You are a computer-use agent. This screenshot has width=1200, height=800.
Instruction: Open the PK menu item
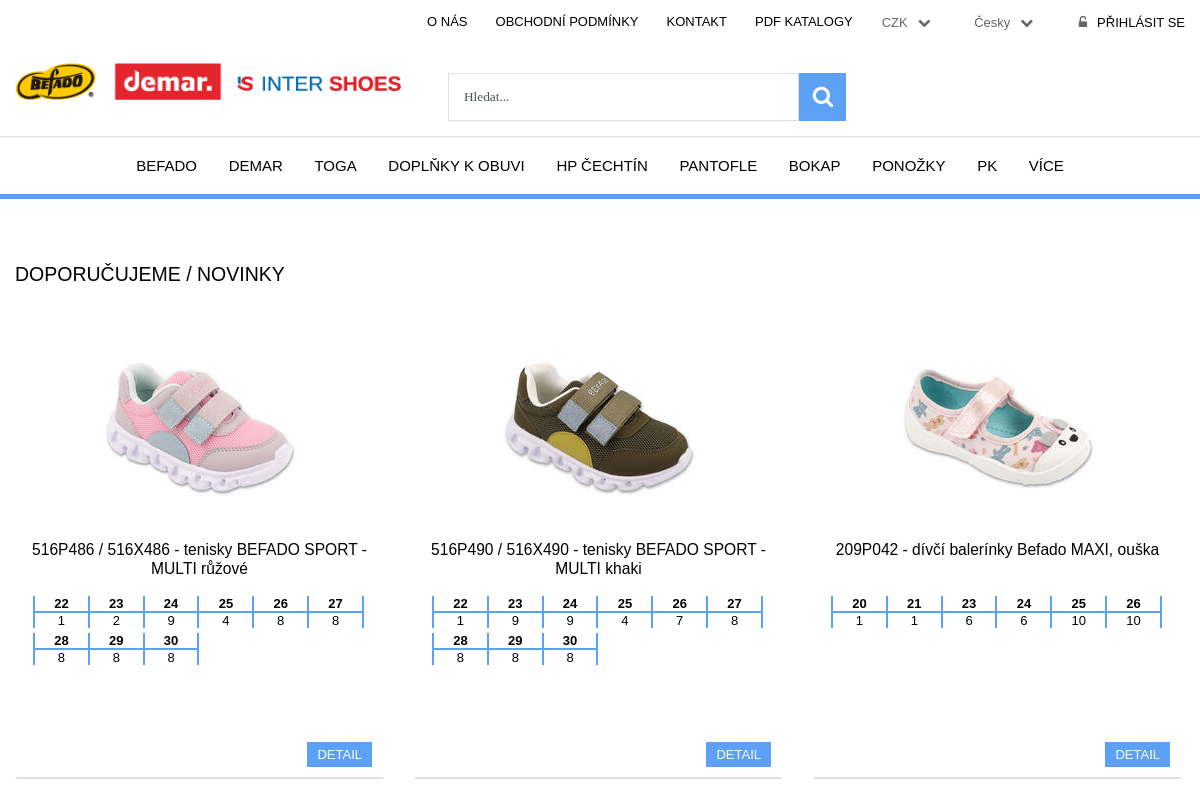pyautogui.click(x=987, y=166)
